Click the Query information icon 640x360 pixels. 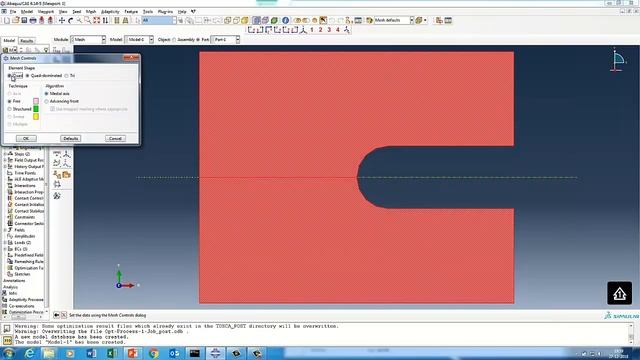point(286,20)
